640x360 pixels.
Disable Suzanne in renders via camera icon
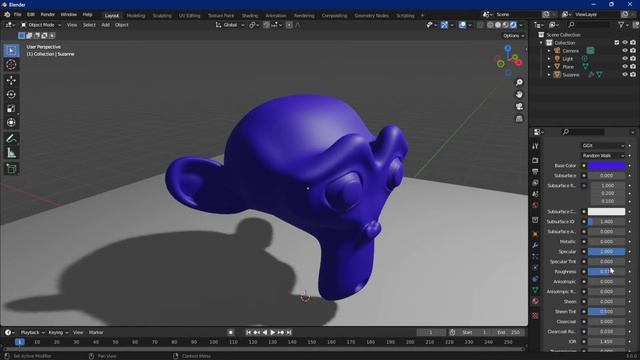pos(633,75)
